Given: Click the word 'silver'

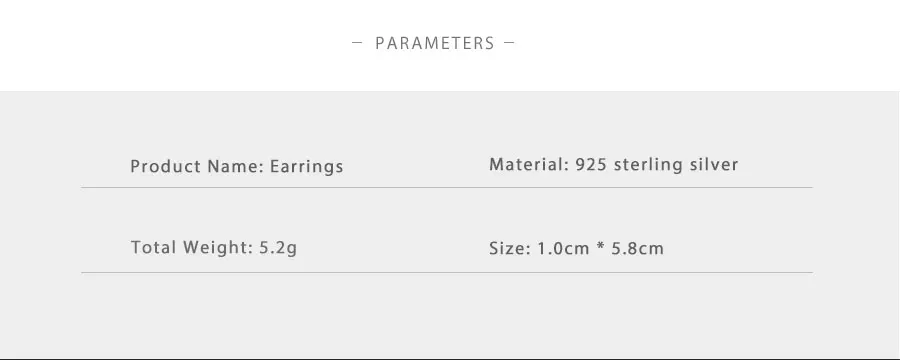Looking at the screenshot, I should coord(713,165).
